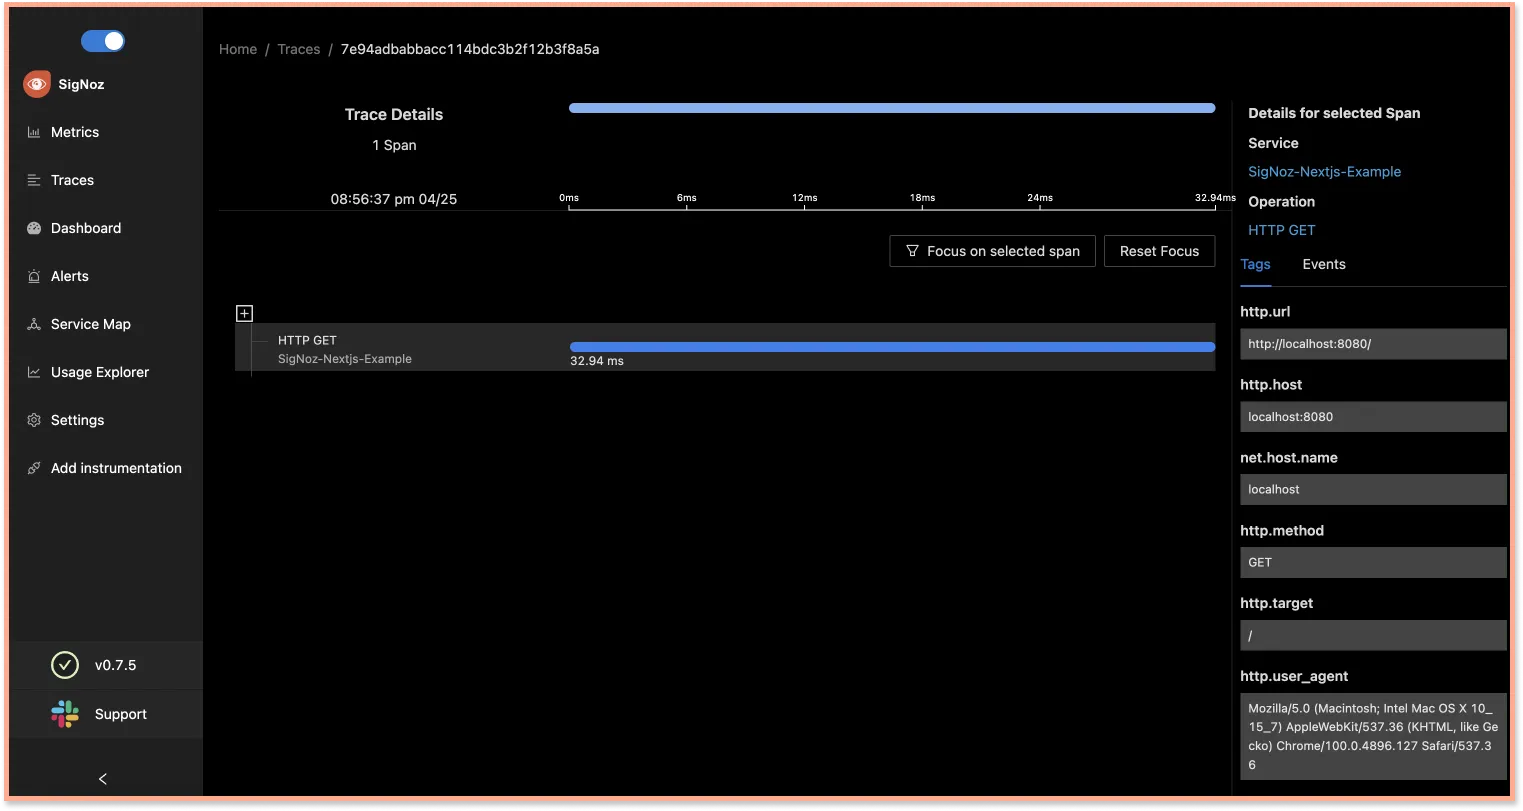
Task: Expand the span tree plus box
Action: [x=244, y=313]
